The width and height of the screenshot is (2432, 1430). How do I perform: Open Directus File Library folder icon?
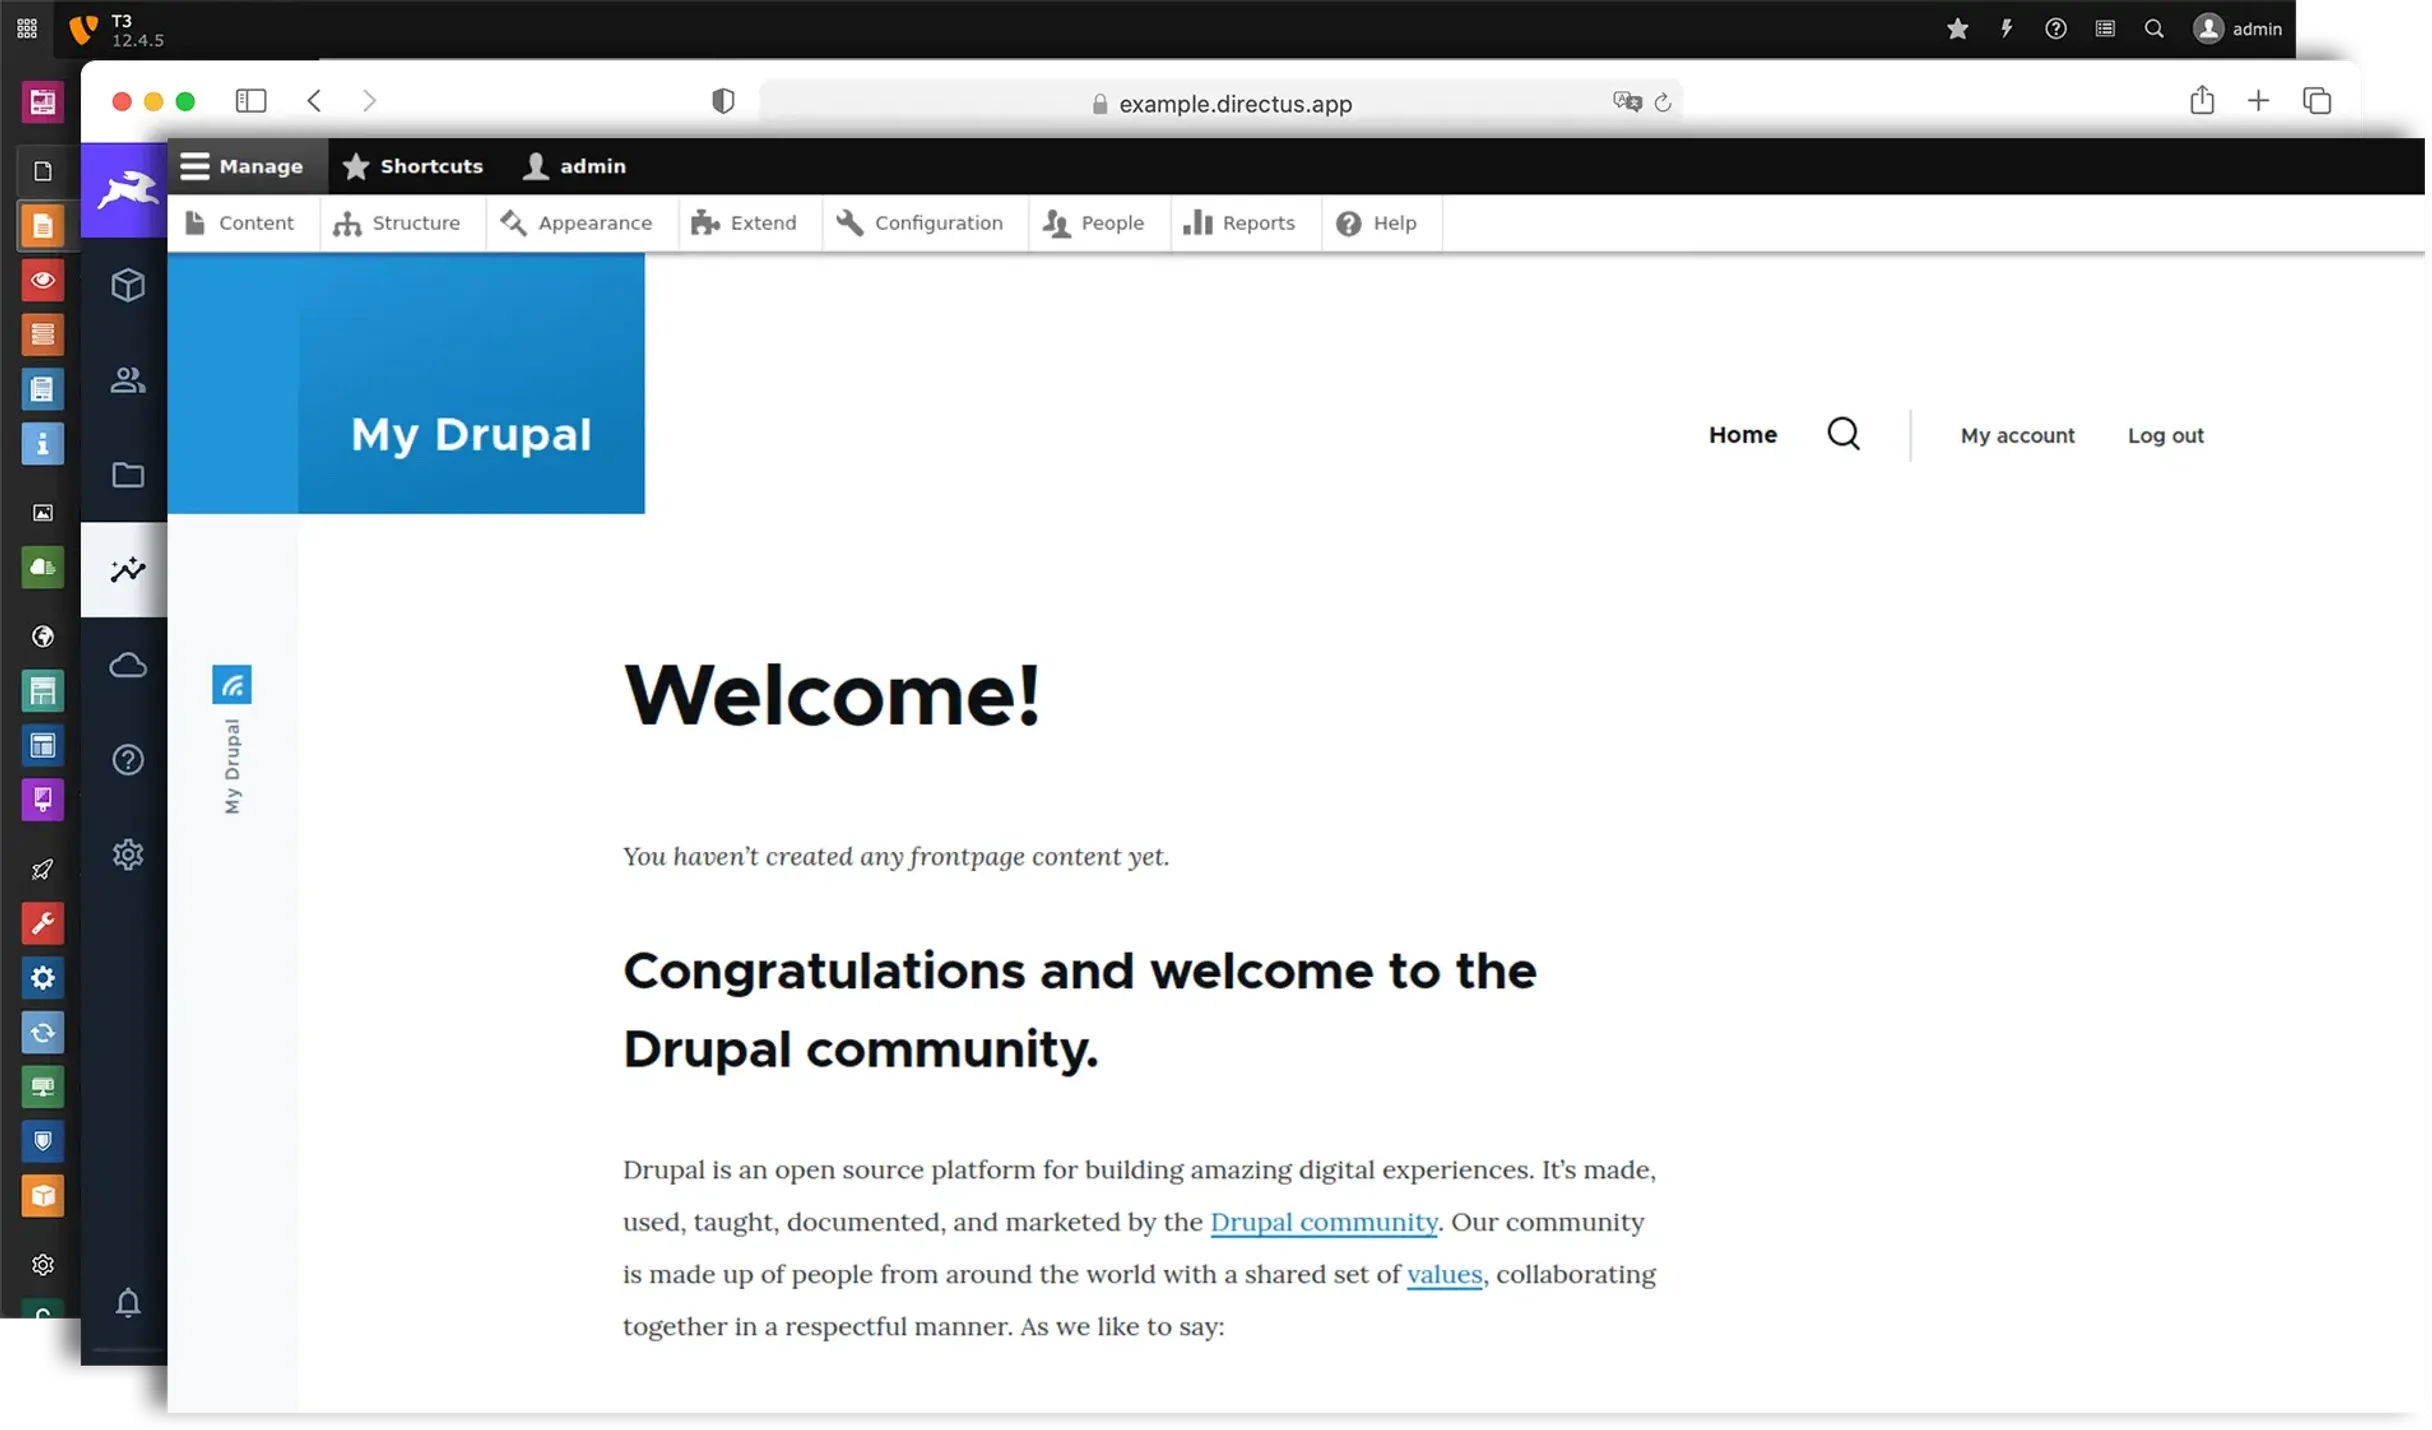[x=127, y=475]
